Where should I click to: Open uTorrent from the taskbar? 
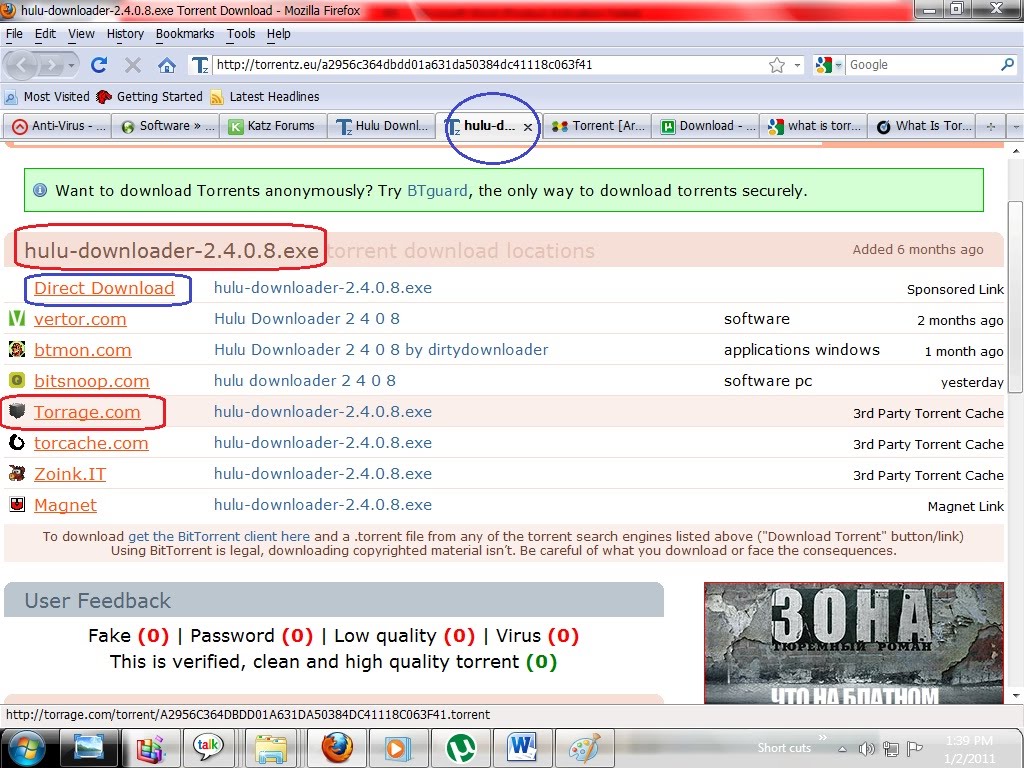[460, 748]
